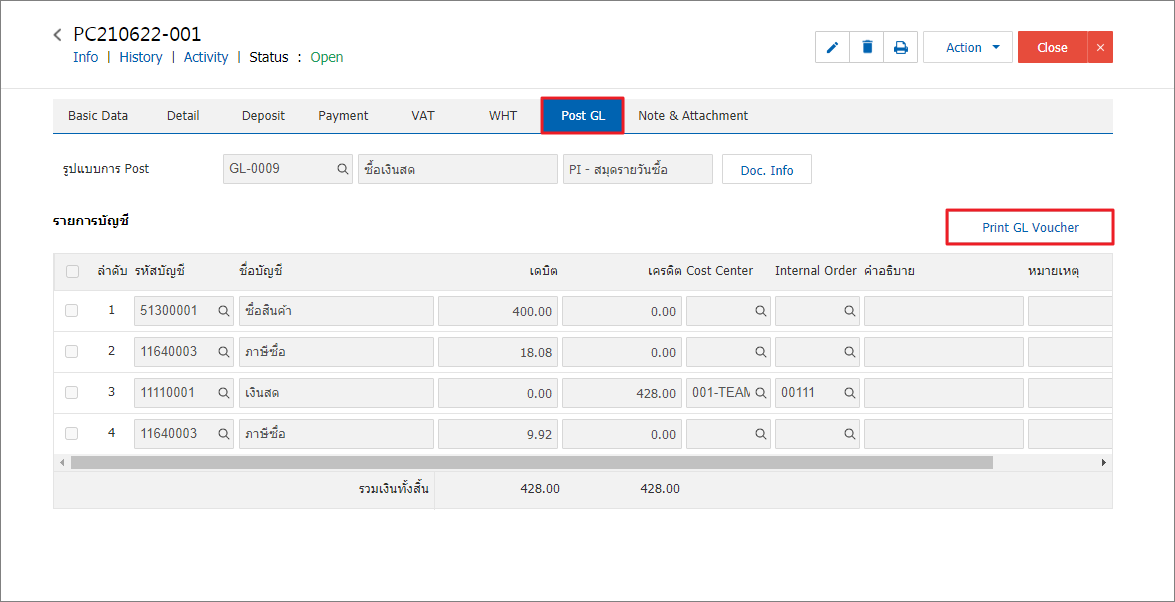The height and width of the screenshot is (602, 1175).
Task: Click the Doc. Info button
Action: click(x=767, y=169)
